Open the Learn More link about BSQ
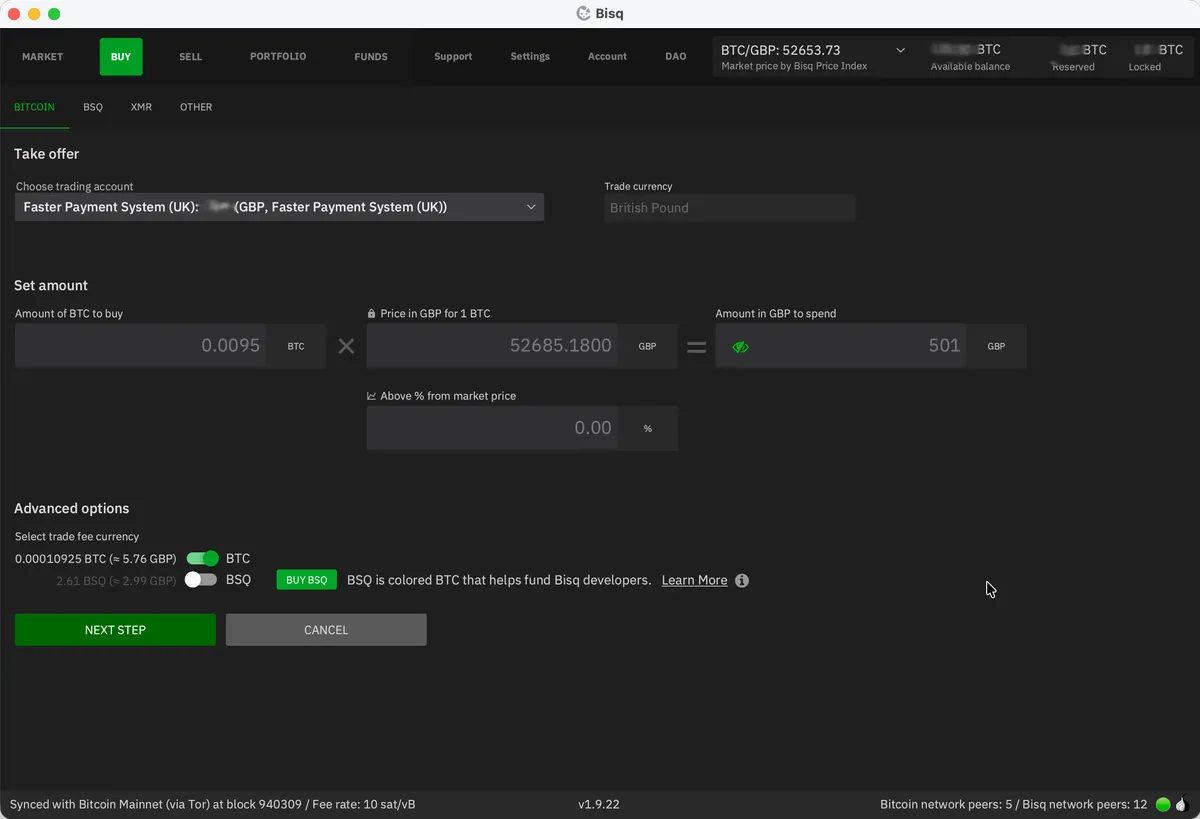Screen dimensions: 1200x819 pyautogui.click(x=694, y=580)
